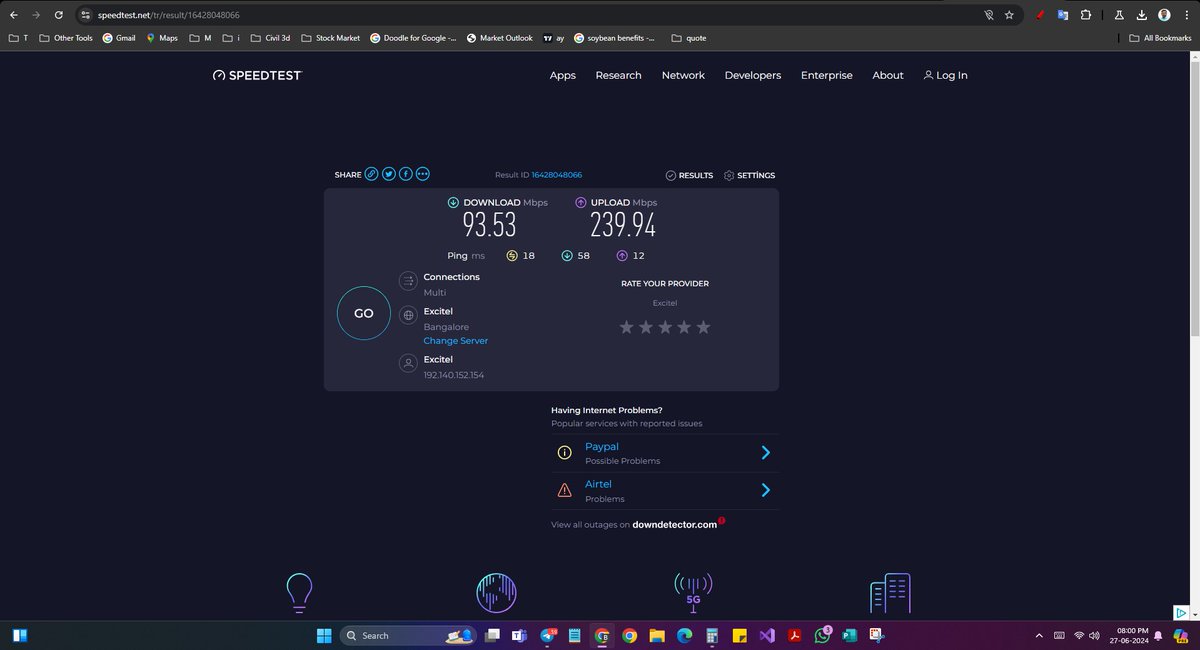Open Chrome downloads icon
This screenshot has height=650, width=1200.
click(1141, 15)
